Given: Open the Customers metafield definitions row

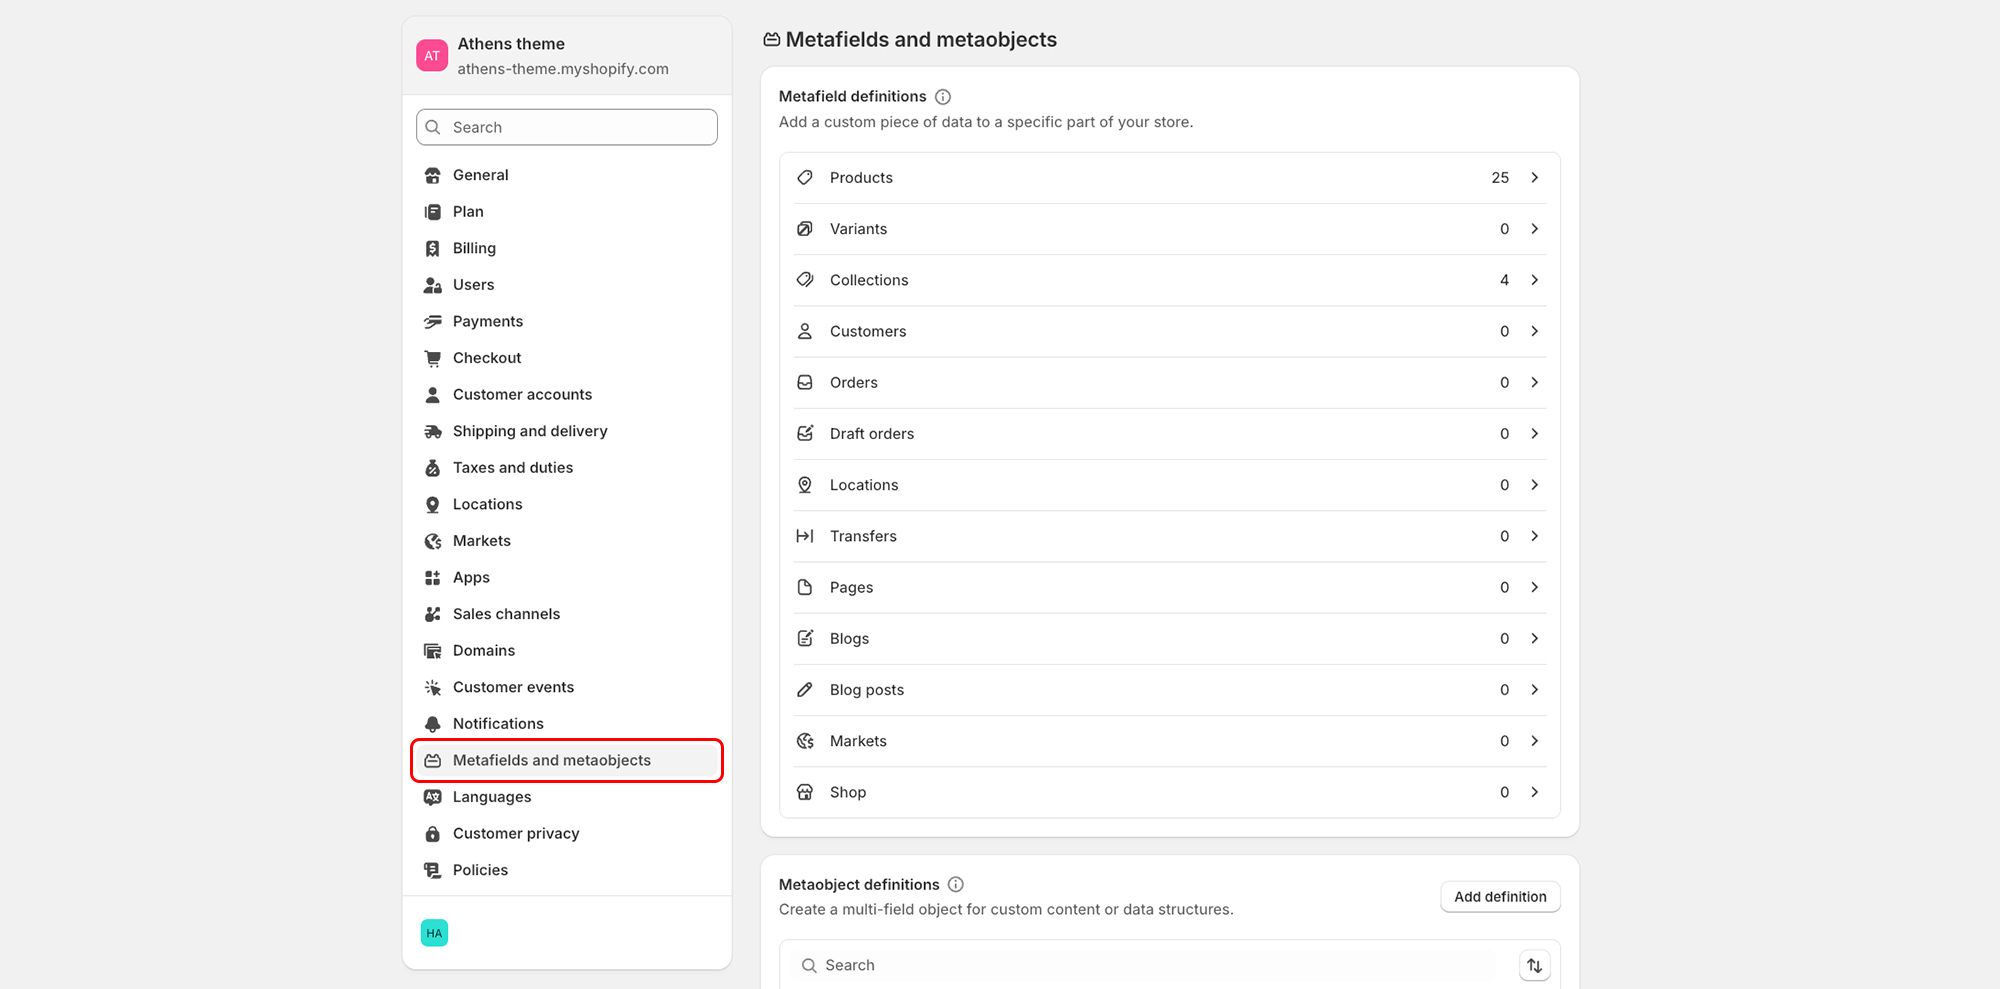Looking at the screenshot, I should (1170, 331).
